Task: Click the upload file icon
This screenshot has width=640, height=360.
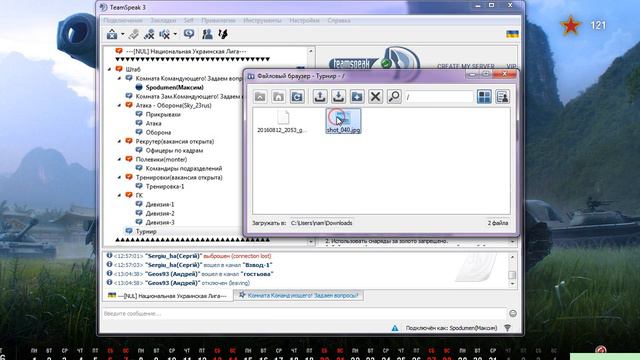Action: click(320, 97)
